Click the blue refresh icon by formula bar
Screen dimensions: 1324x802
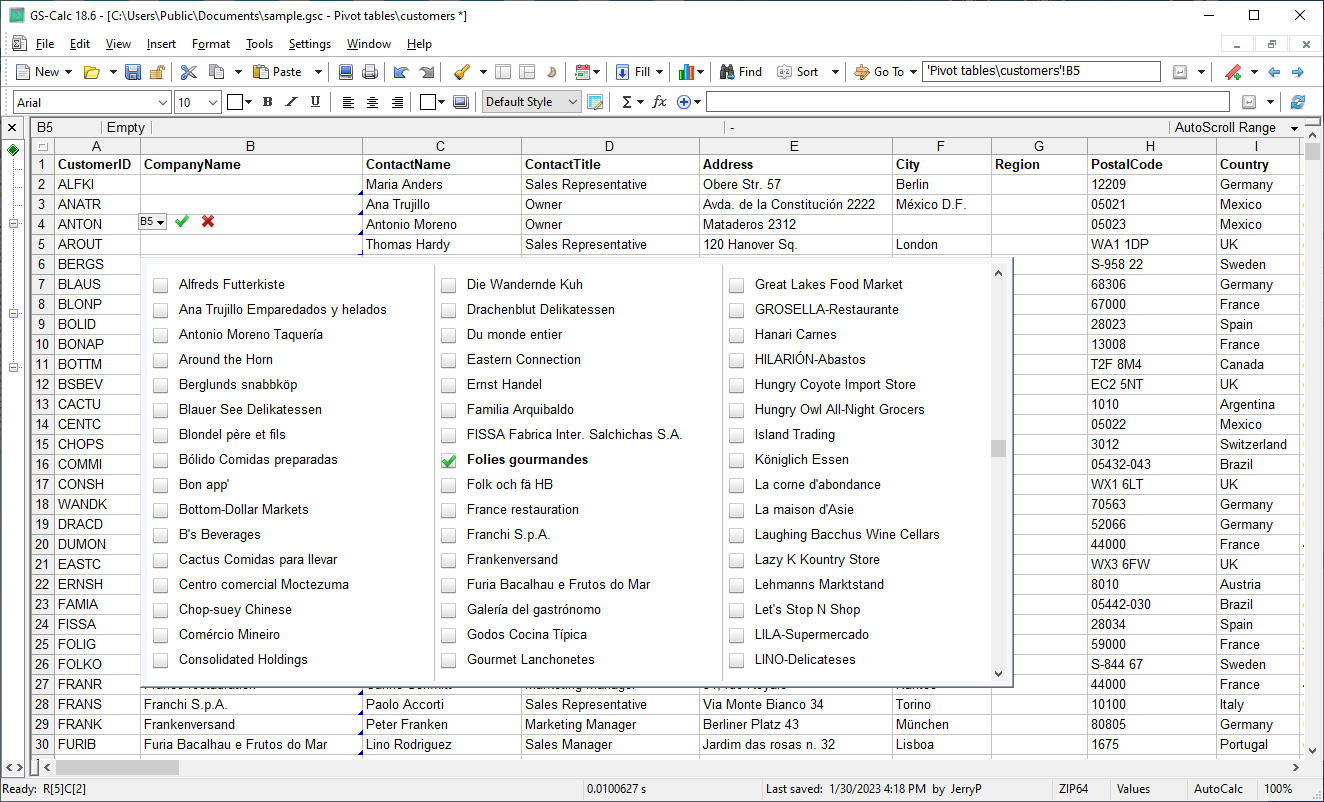[1298, 102]
